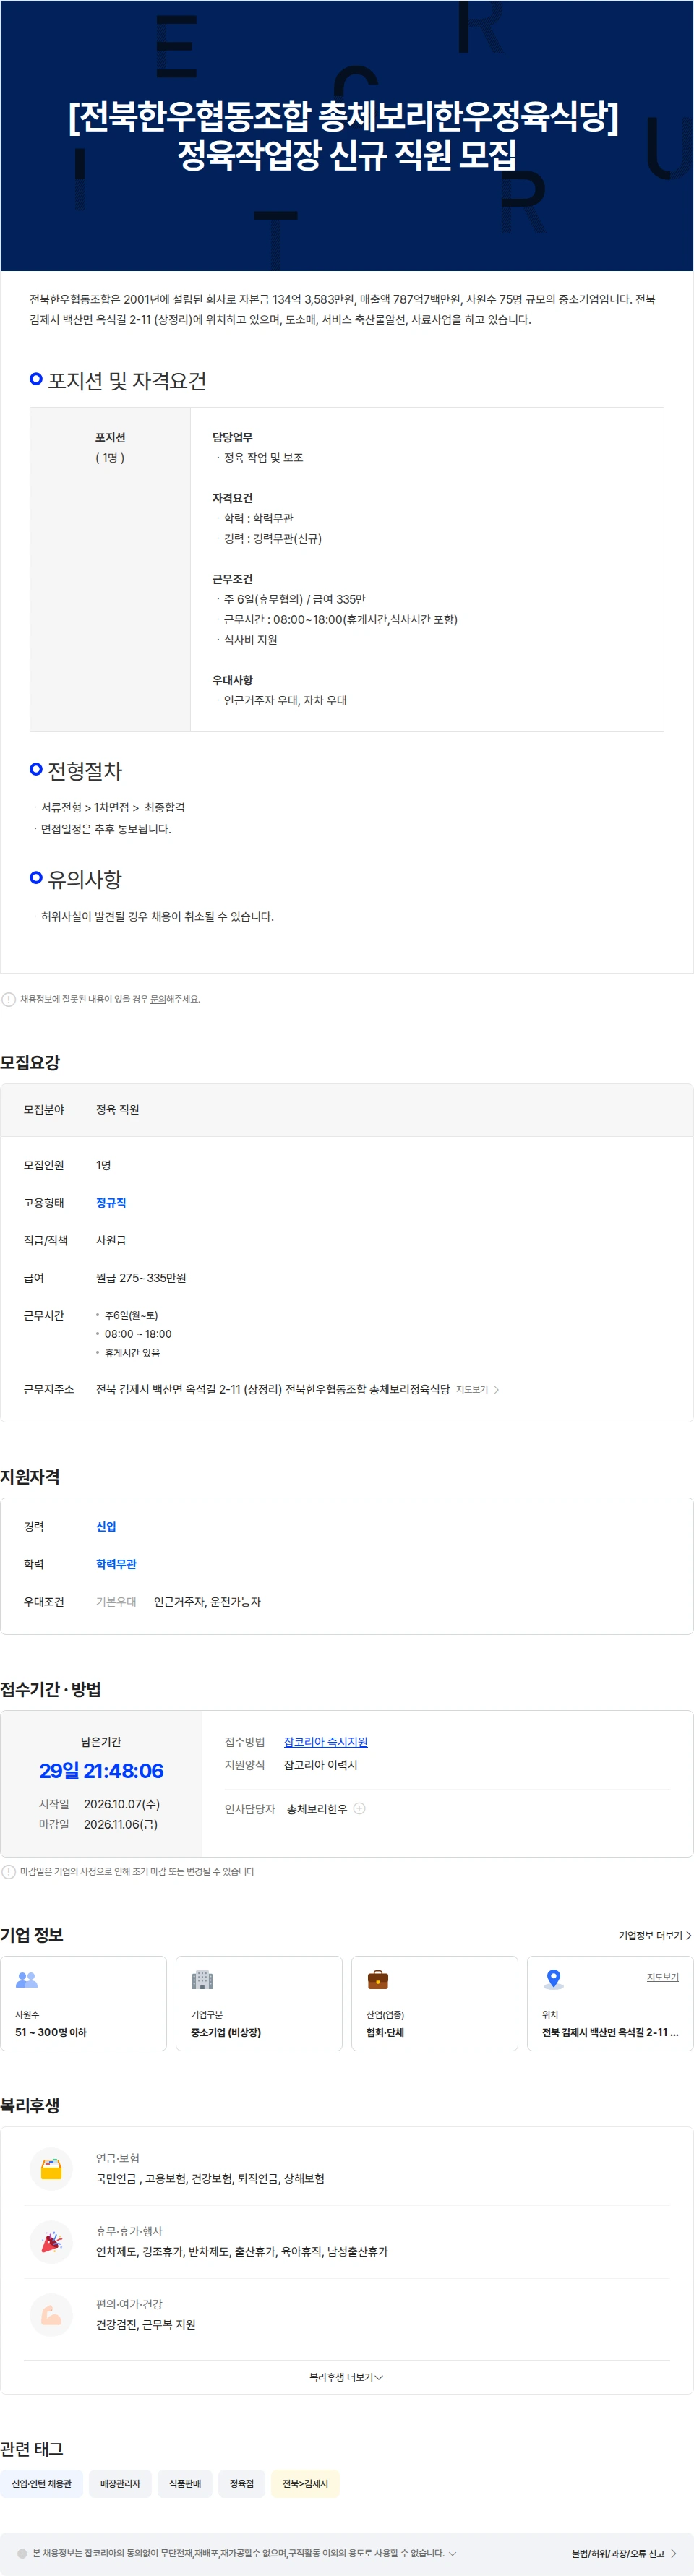The width and height of the screenshot is (694, 2576).
Task: Select the 전북>김제시 tag
Action: click(x=305, y=2483)
